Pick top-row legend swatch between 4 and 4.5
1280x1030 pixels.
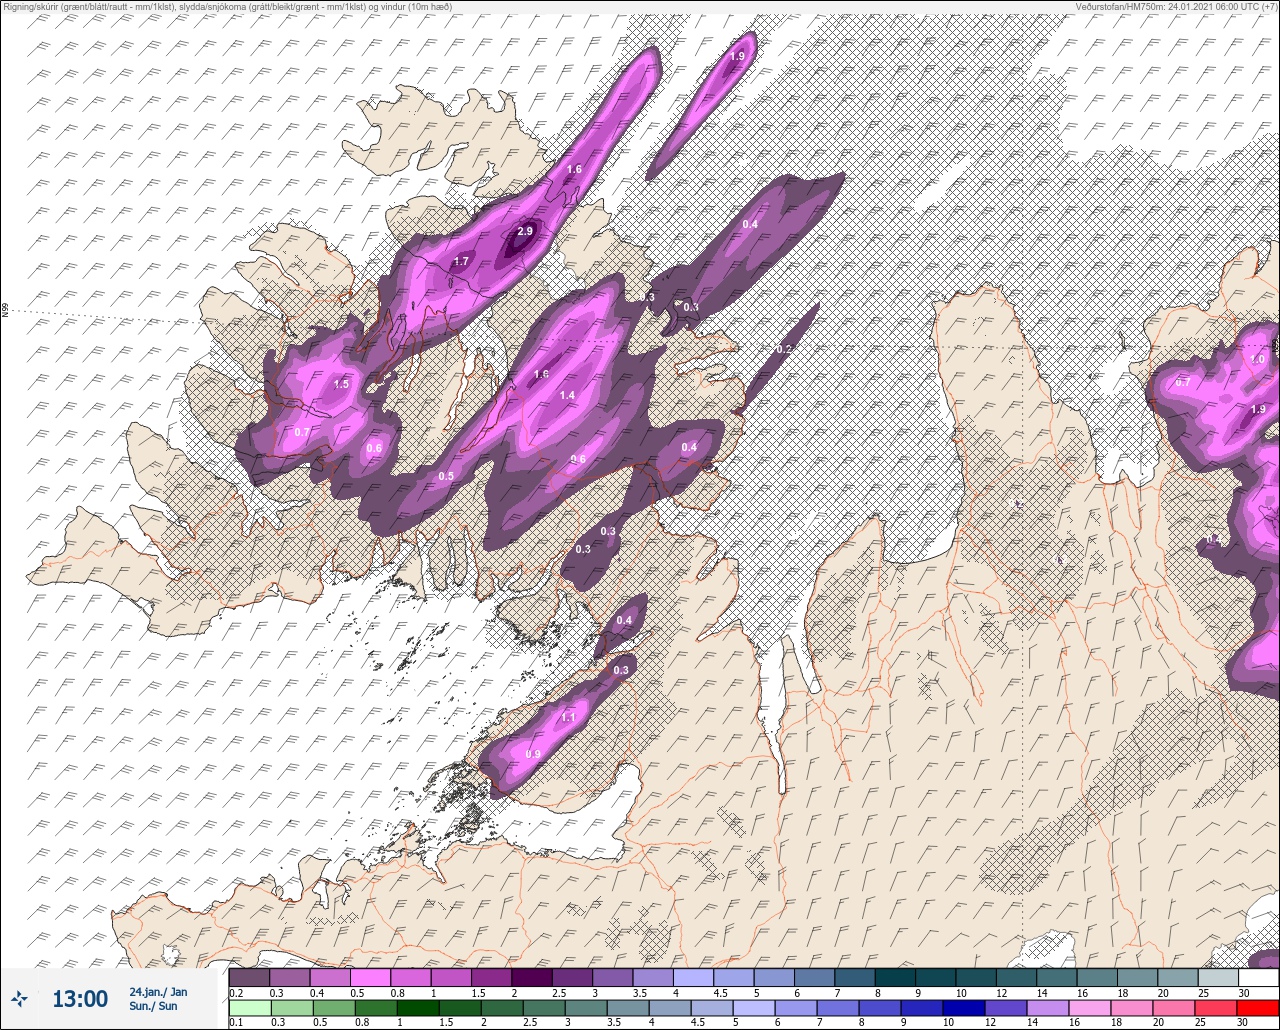tap(693, 977)
